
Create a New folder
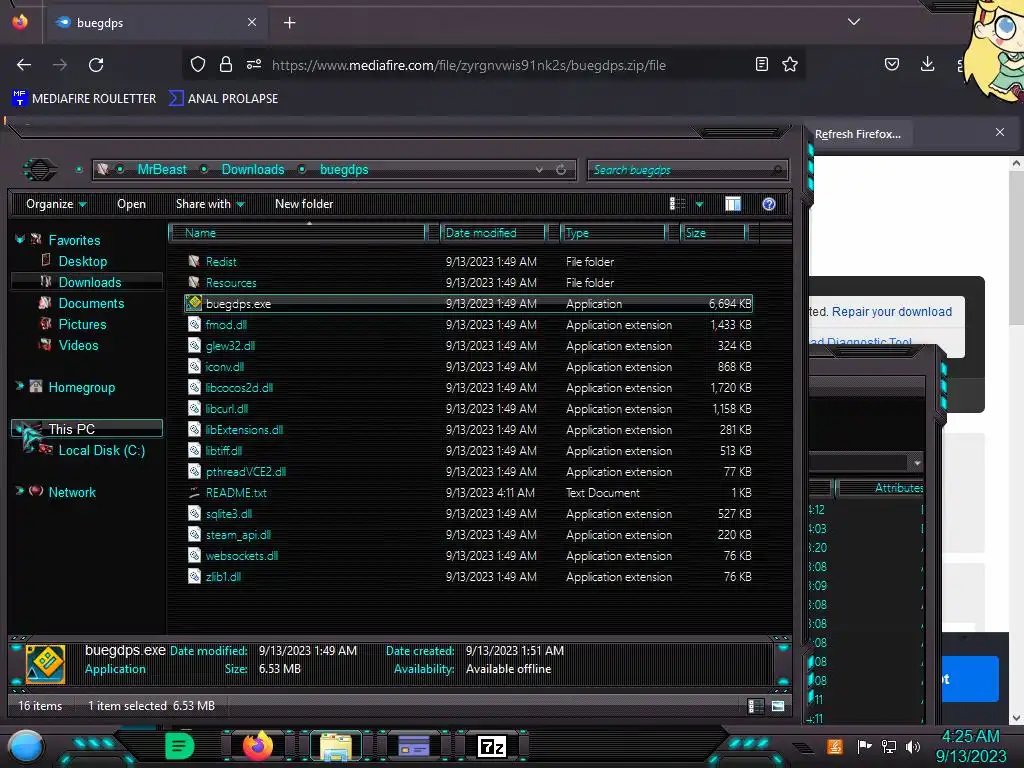click(x=304, y=204)
